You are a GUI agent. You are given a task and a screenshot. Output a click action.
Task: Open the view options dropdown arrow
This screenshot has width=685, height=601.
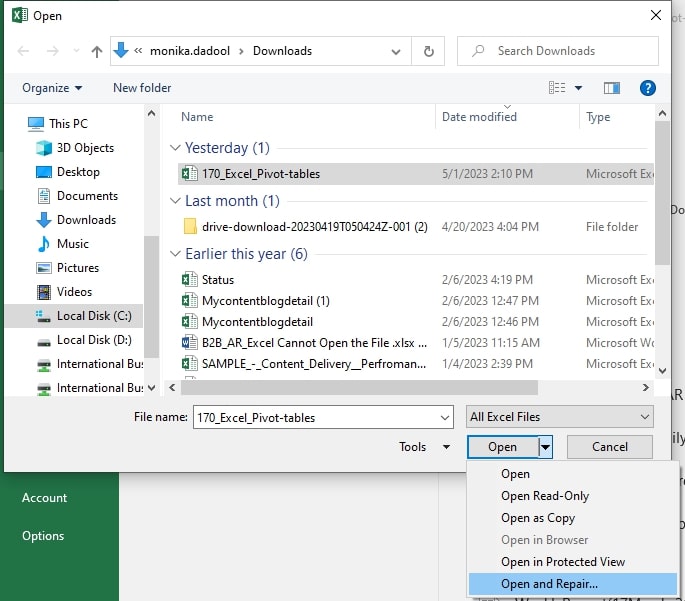pos(578,88)
